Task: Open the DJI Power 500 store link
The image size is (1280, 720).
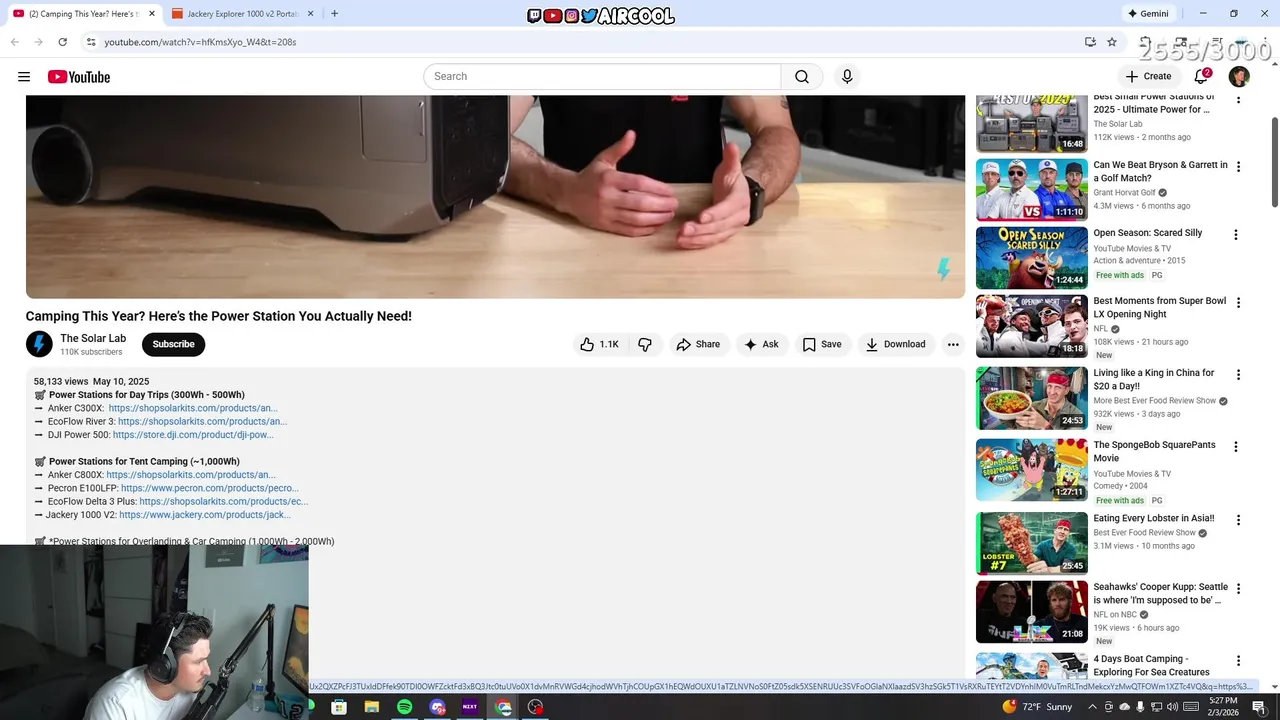Action: pyautogui.click(x=193, y=435)
